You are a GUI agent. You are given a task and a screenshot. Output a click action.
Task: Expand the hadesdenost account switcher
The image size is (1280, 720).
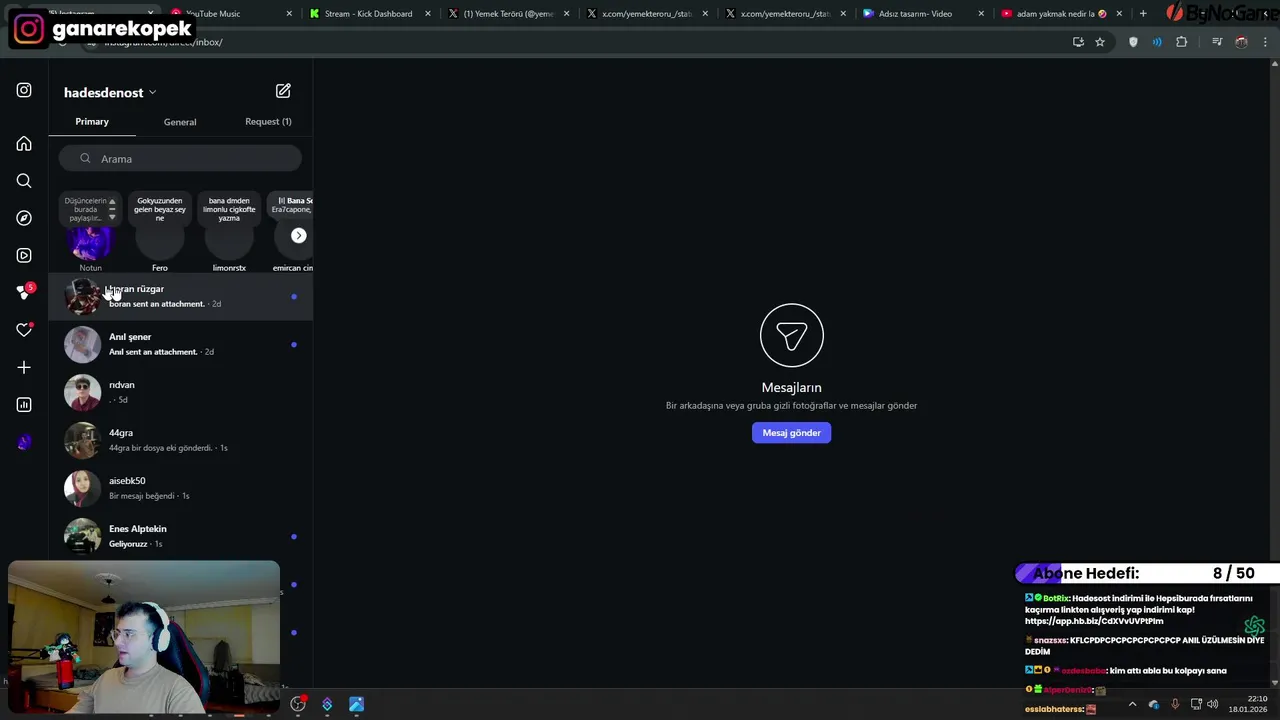point(110,92)
